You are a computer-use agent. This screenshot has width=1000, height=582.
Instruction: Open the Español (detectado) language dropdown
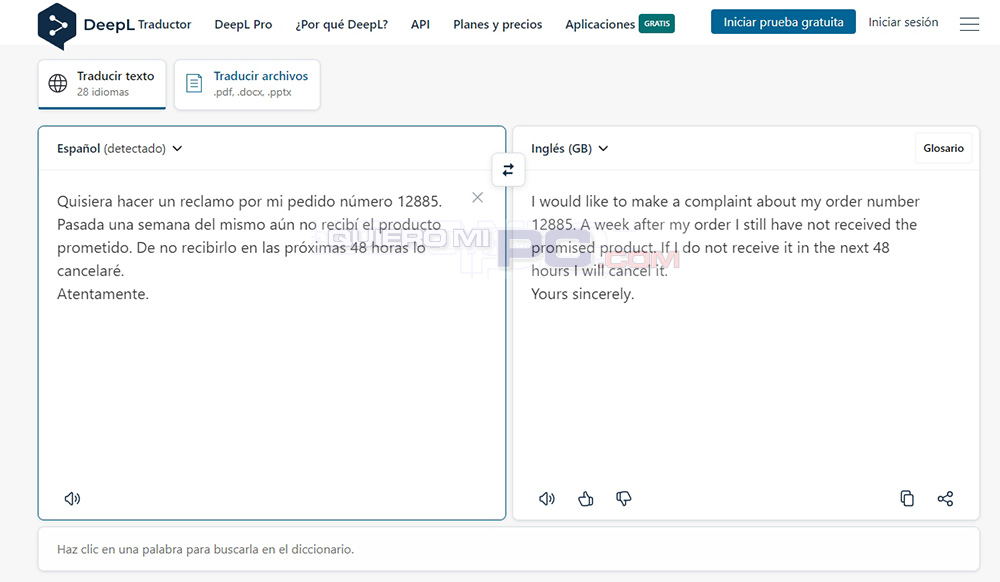coord(119,149)
